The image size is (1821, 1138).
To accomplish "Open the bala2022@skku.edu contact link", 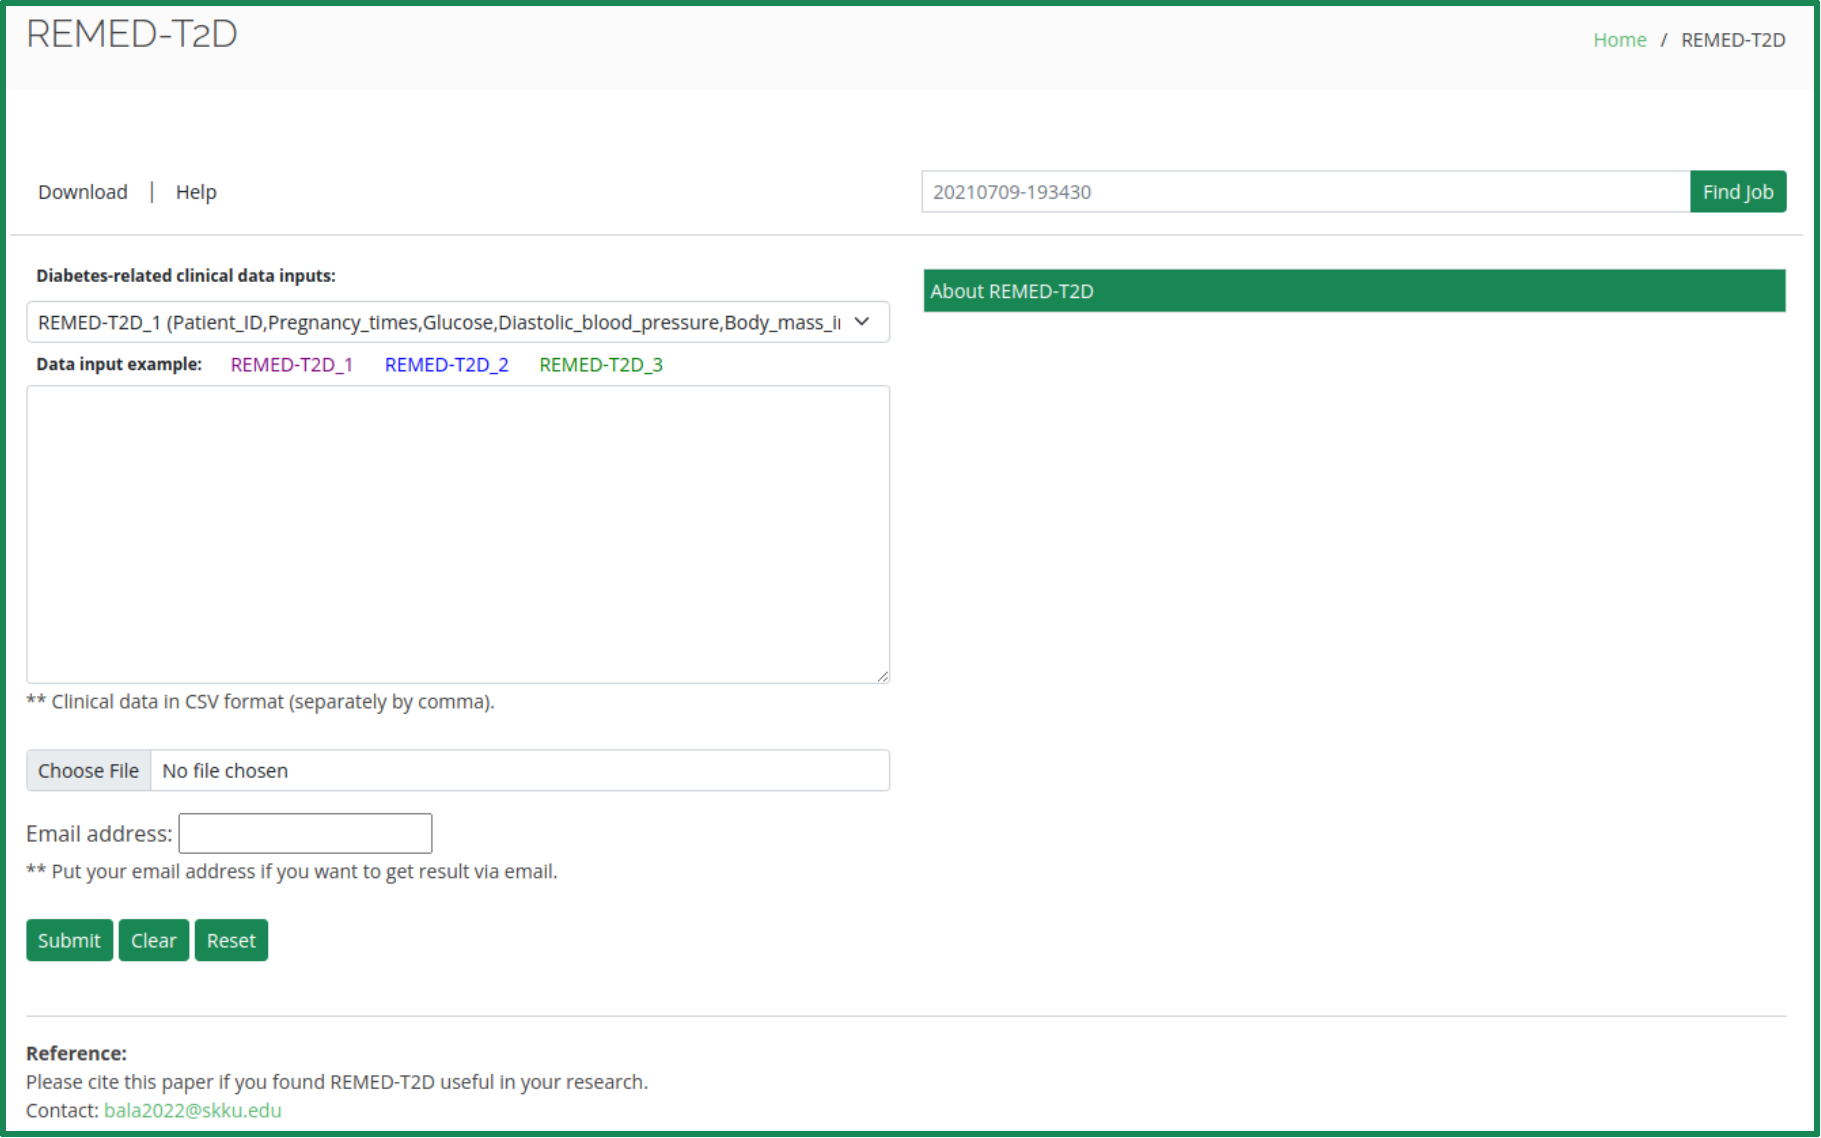I will tap(192, 1110).
